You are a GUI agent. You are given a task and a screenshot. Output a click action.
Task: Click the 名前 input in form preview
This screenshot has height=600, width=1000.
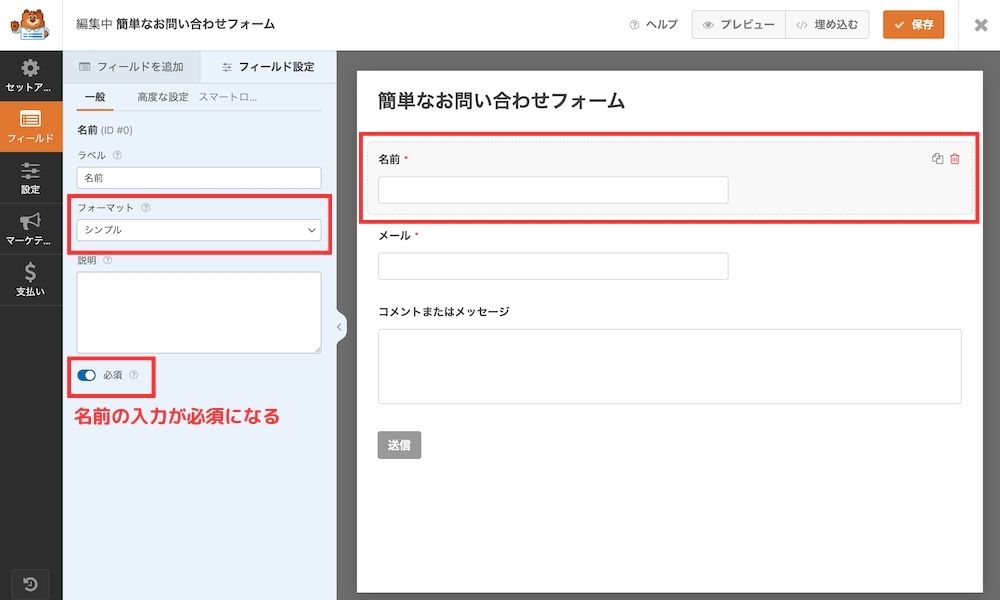click(x=553, y=190)
